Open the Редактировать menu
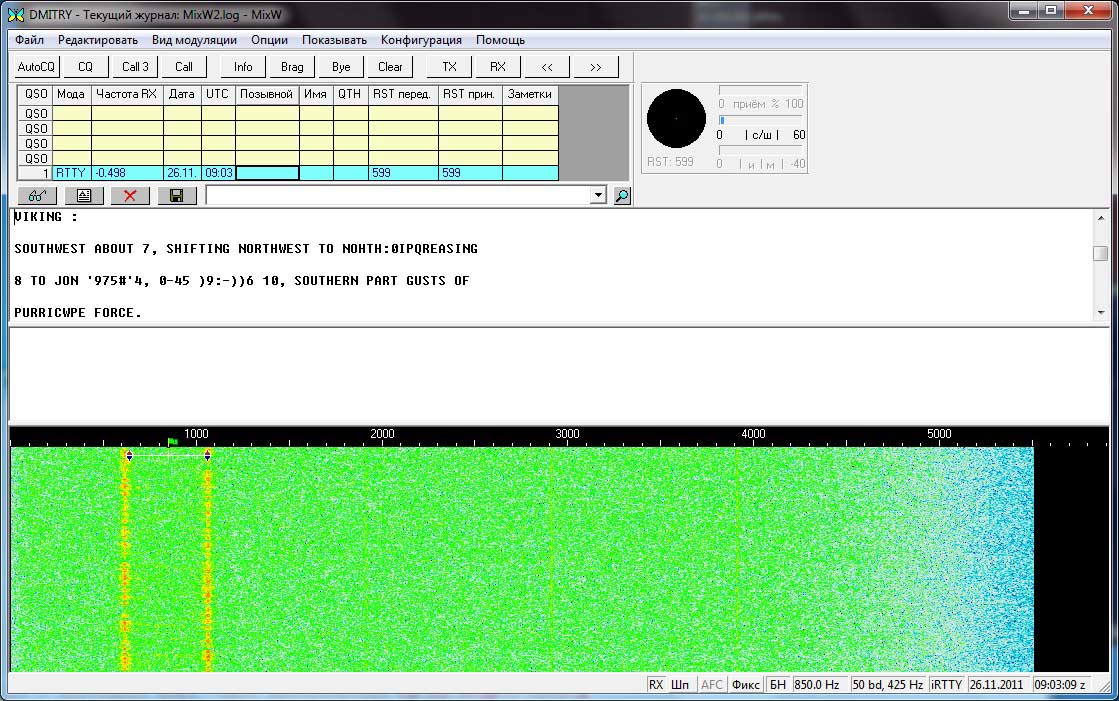This screenshot has width=1119, height=701. [98, 40]
